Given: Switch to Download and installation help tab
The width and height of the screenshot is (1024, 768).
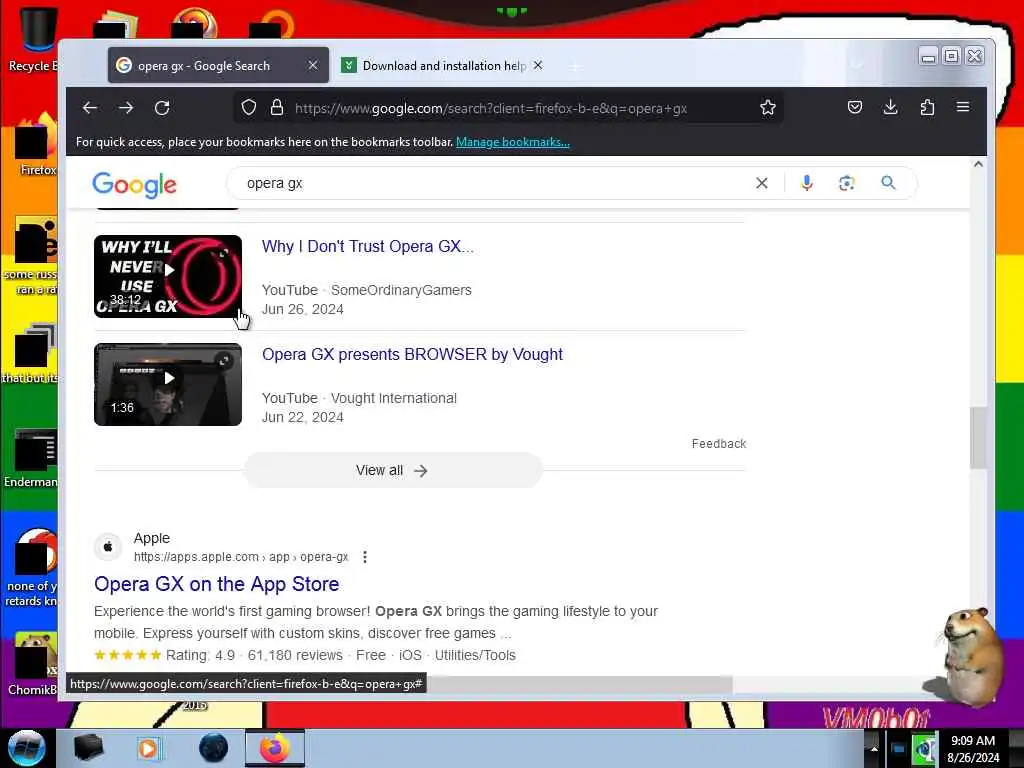Looking at the screenshot, I should point(442,65).
